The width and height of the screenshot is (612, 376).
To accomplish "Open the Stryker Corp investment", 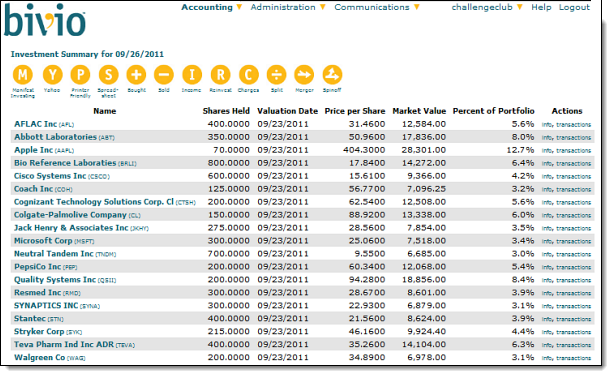I will pyautogui.click(x=39, y=331).
